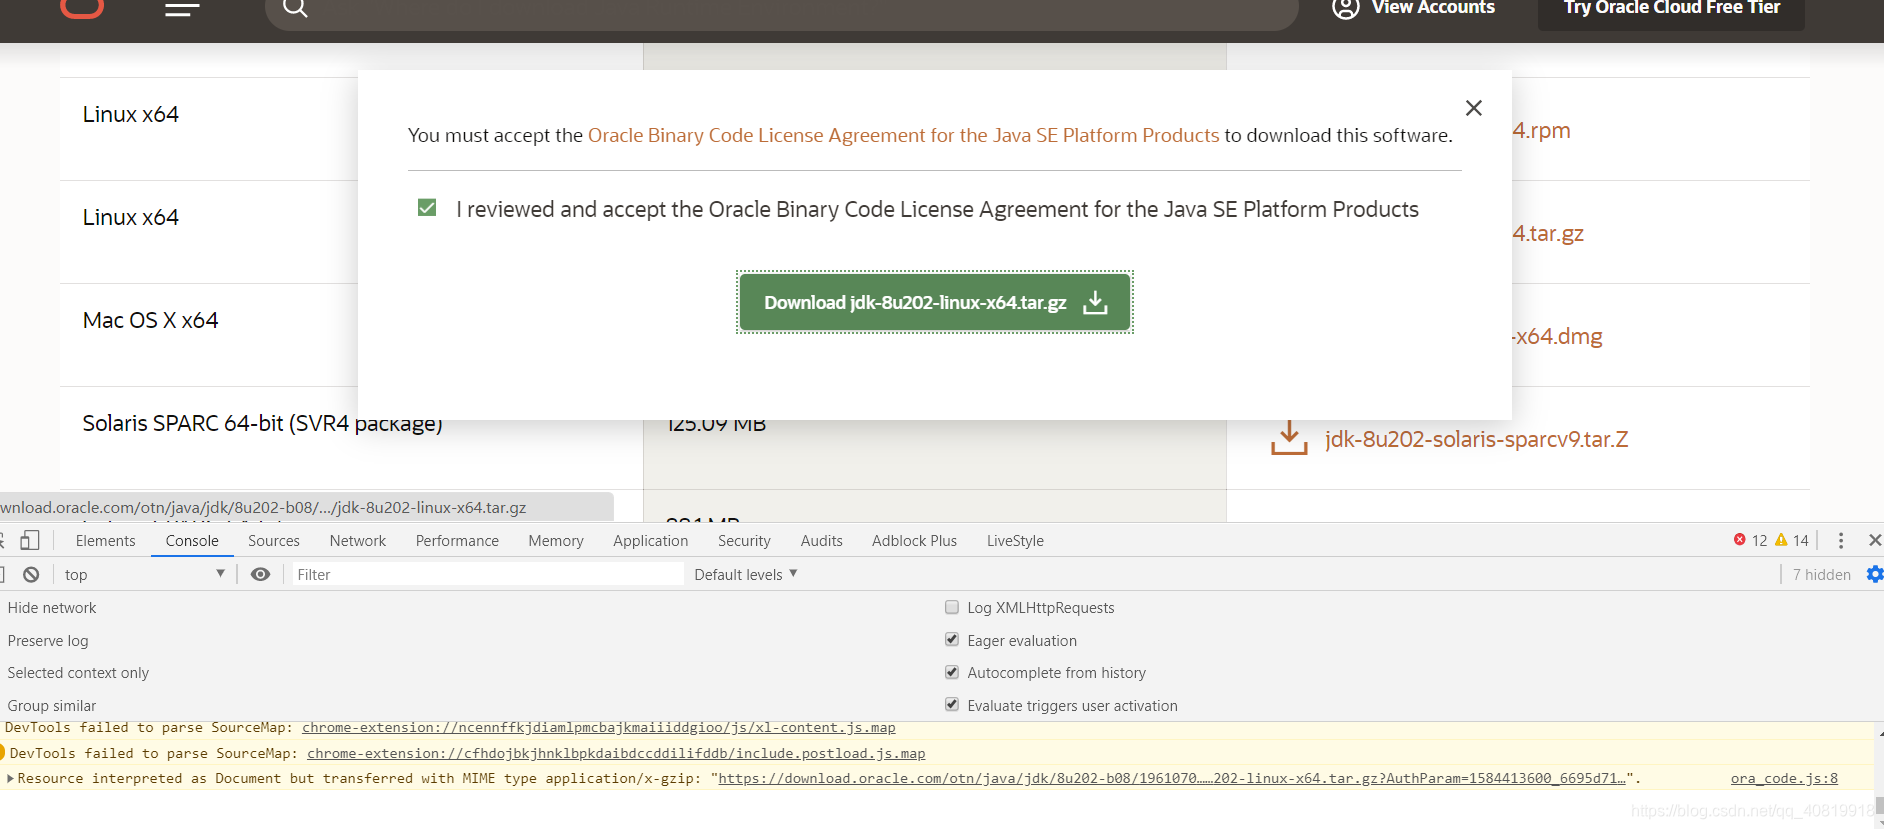Click the Hide network option
Image resolution: width=1884 pixels, height=829 pixels.
tap(52, 607)
